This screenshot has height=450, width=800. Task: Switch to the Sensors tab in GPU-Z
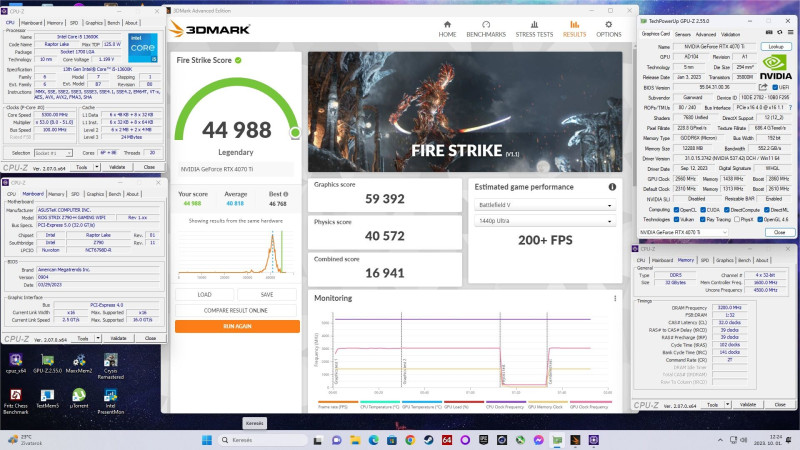[683, 34]
